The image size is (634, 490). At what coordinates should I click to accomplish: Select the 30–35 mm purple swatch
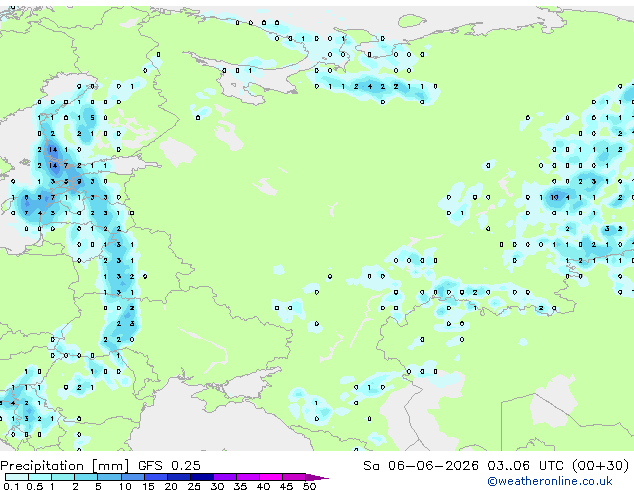225,477
